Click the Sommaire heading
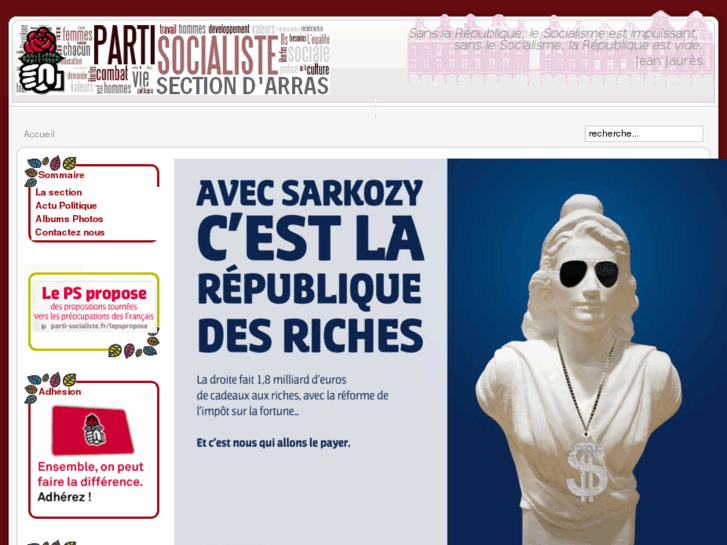Screen dimensions: 727x545 pyautogui.click(x=61, y=175)
